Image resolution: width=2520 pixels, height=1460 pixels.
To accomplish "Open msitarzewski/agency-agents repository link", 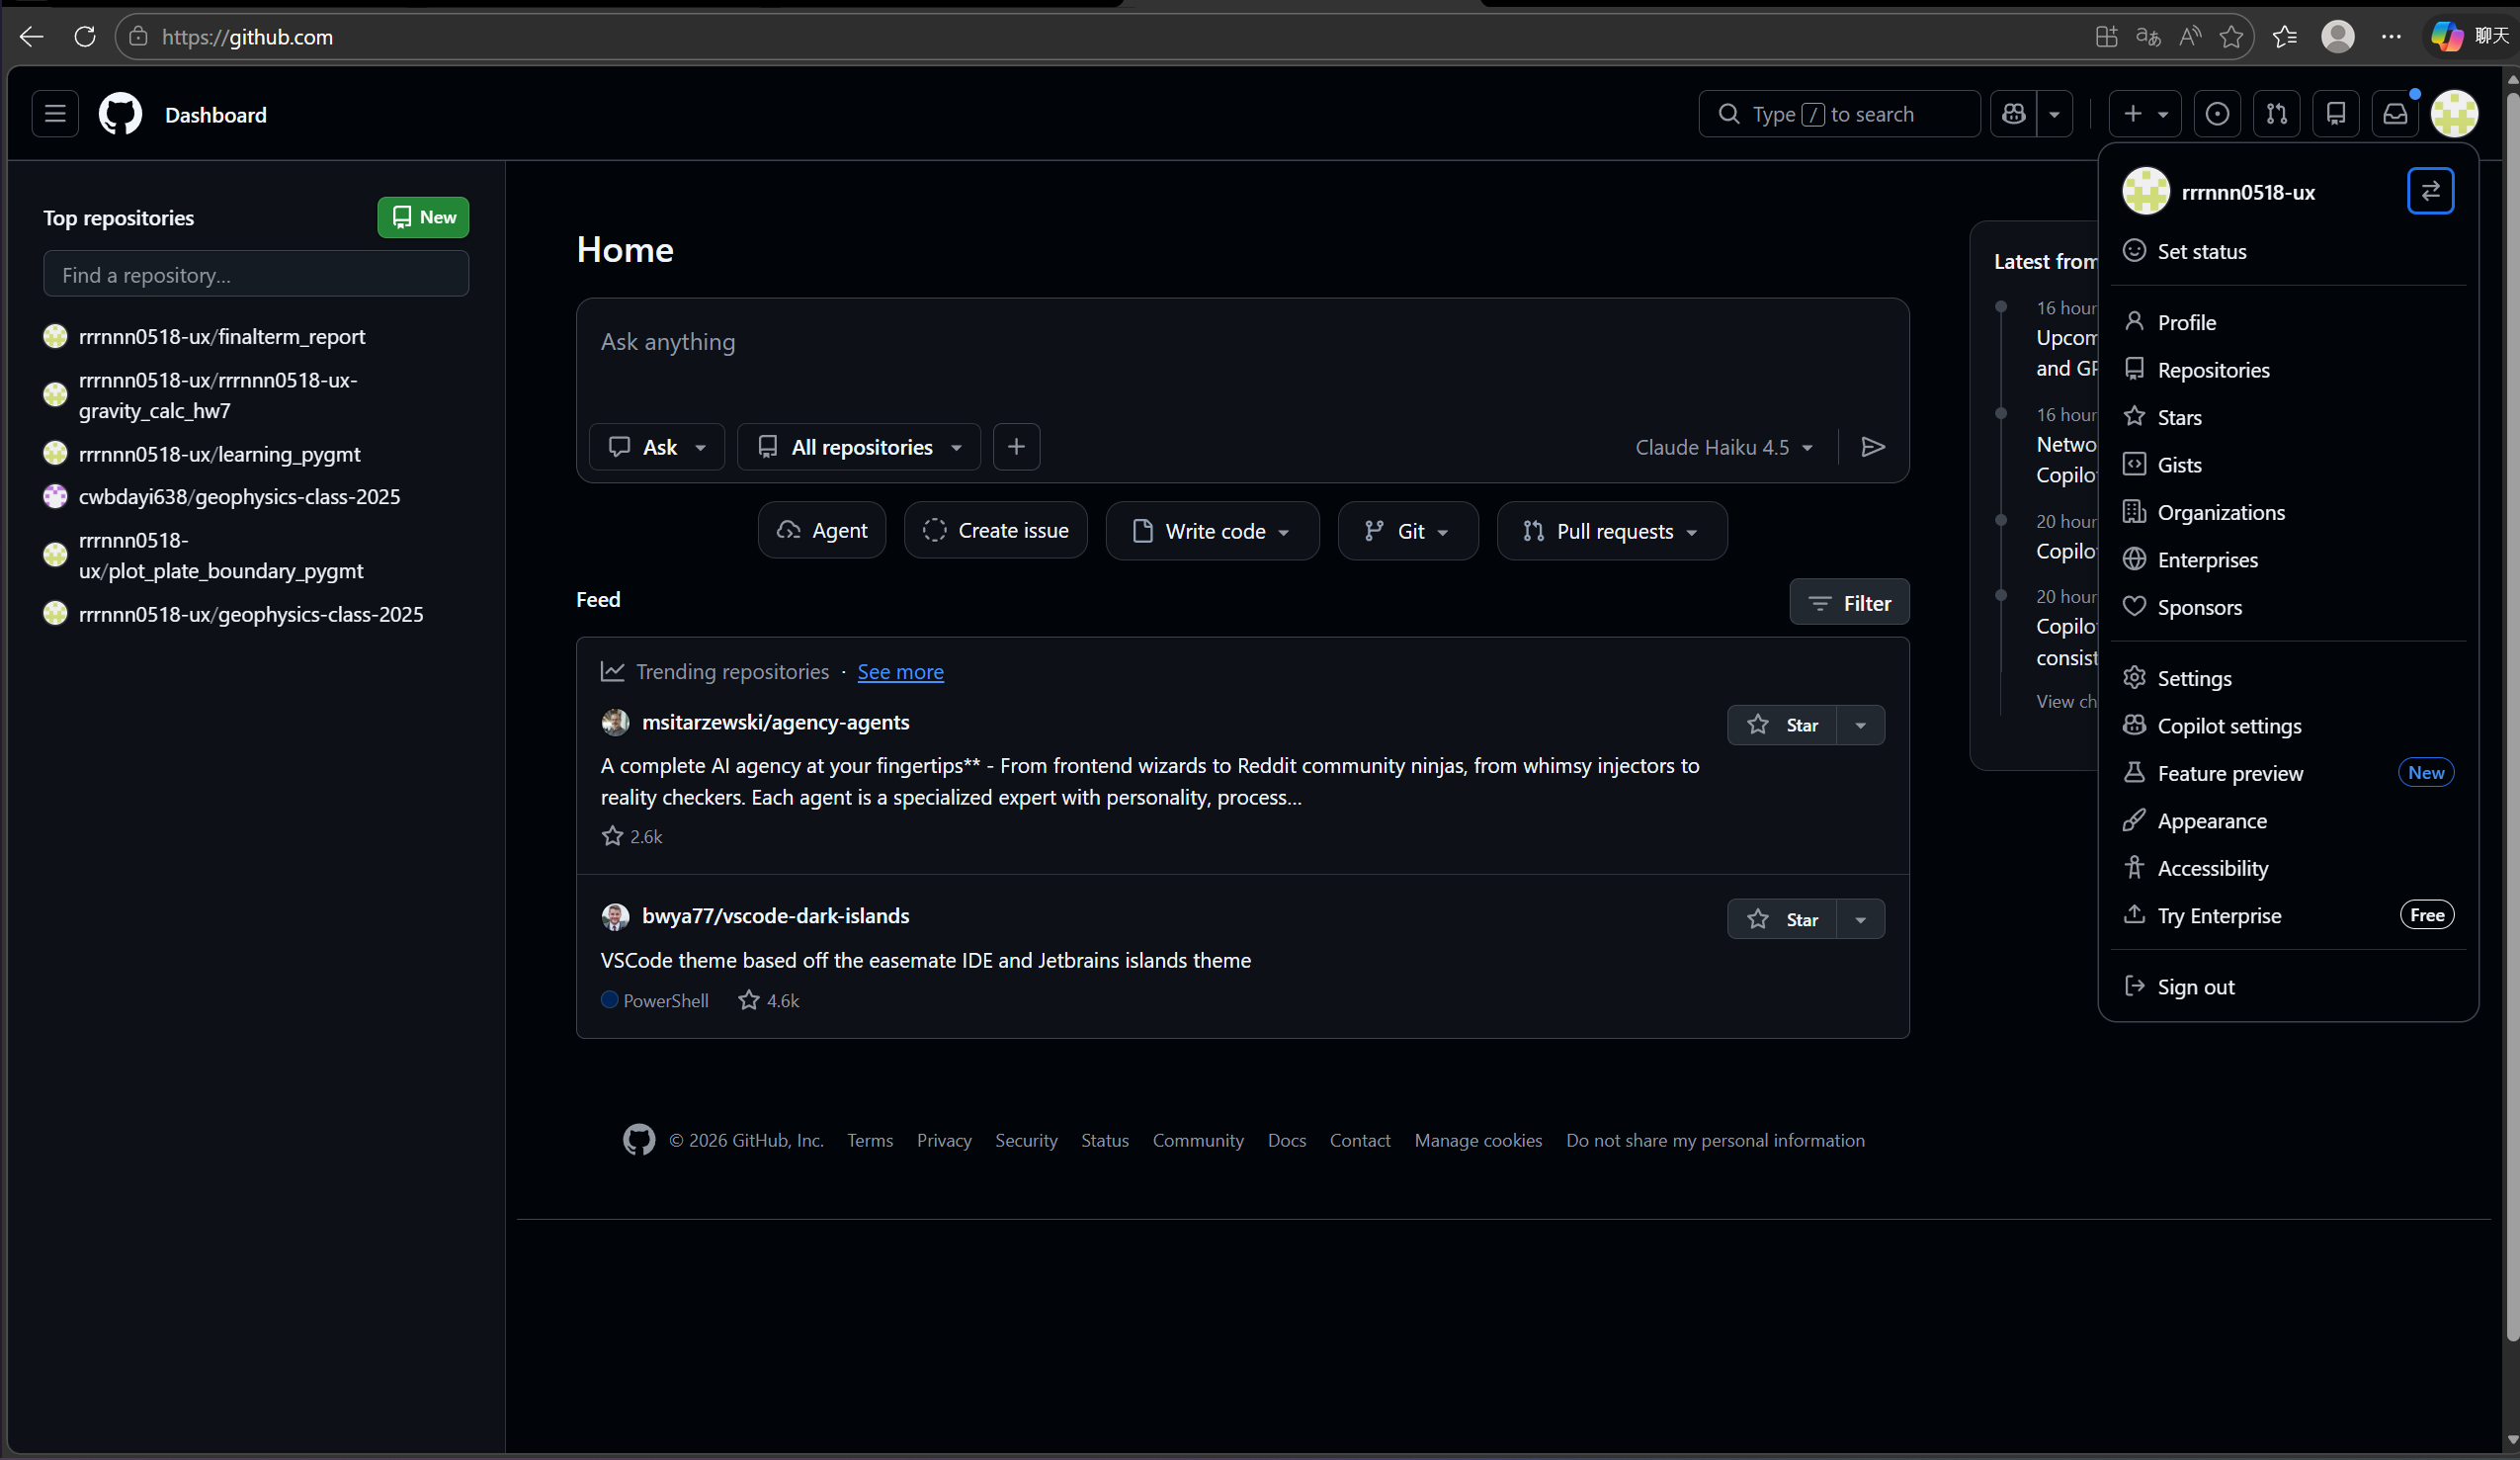I will (x=775, y=722).
